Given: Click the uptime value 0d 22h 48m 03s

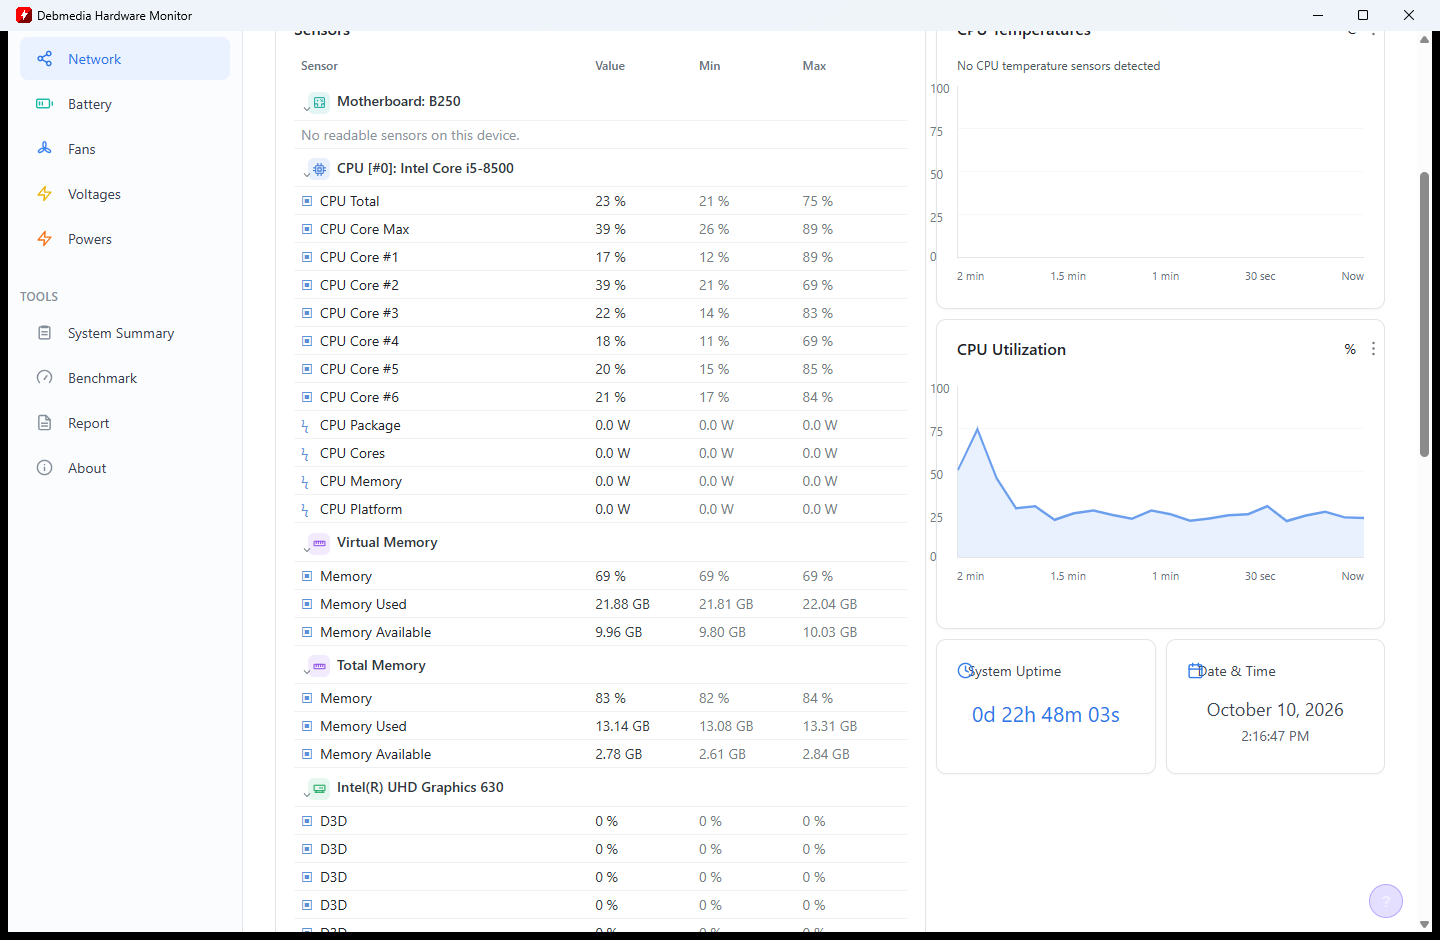Looking at the screenshot, I should pos(1046,715).
